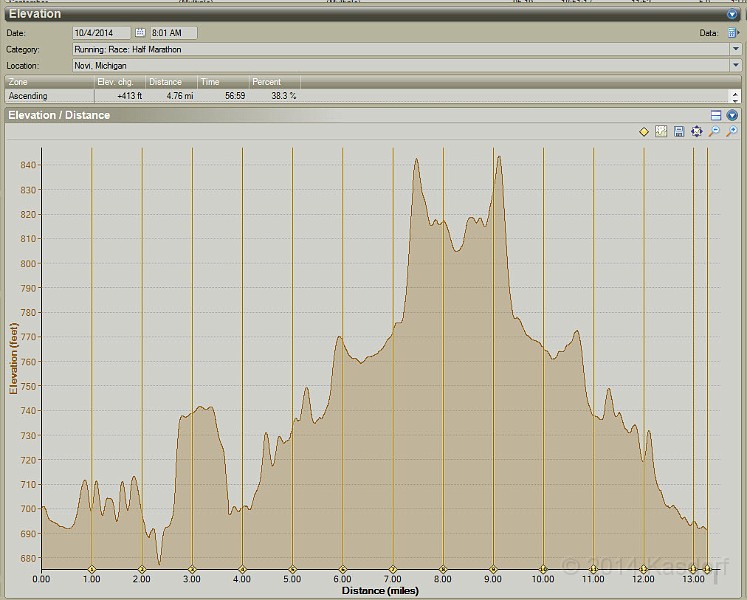
Task: Click the Data calculator icon
Action: [x=732, y=33]
